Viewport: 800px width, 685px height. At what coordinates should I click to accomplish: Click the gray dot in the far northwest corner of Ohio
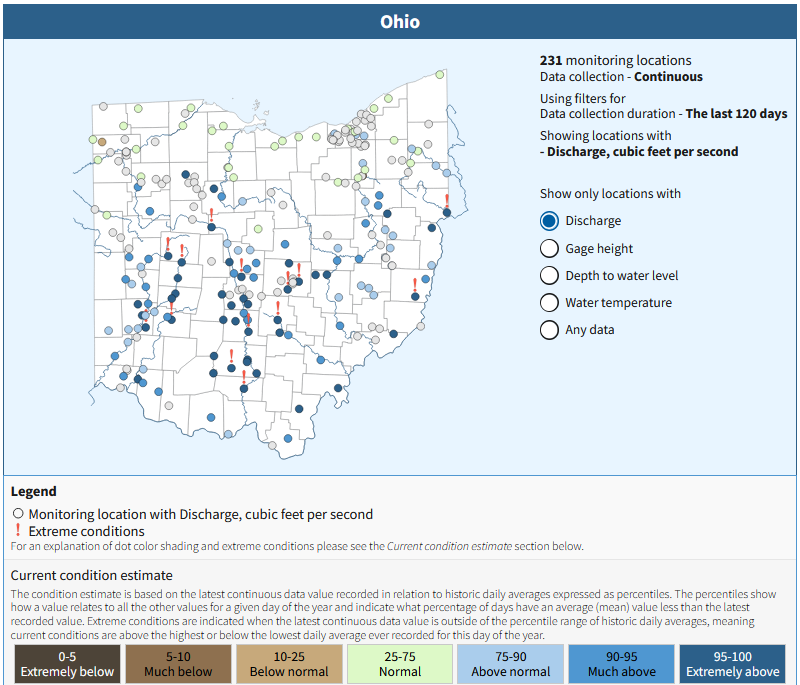(x=104, y=107)
